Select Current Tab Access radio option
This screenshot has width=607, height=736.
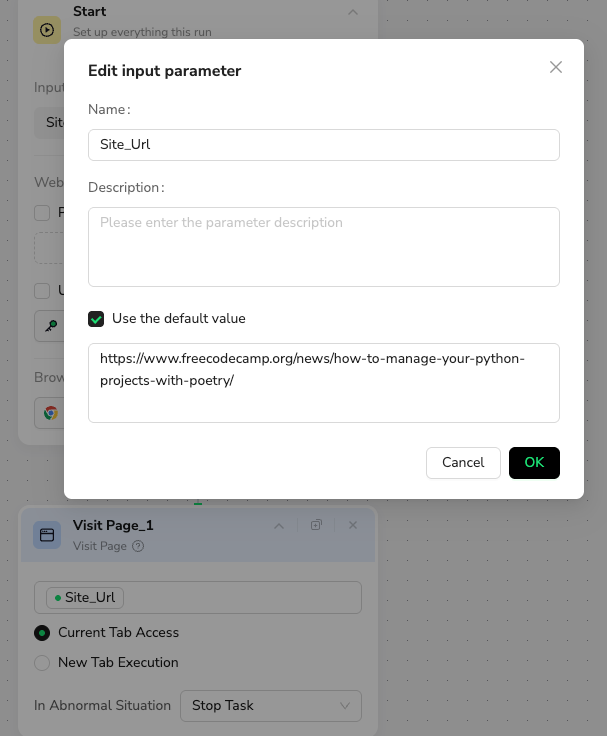42,633
